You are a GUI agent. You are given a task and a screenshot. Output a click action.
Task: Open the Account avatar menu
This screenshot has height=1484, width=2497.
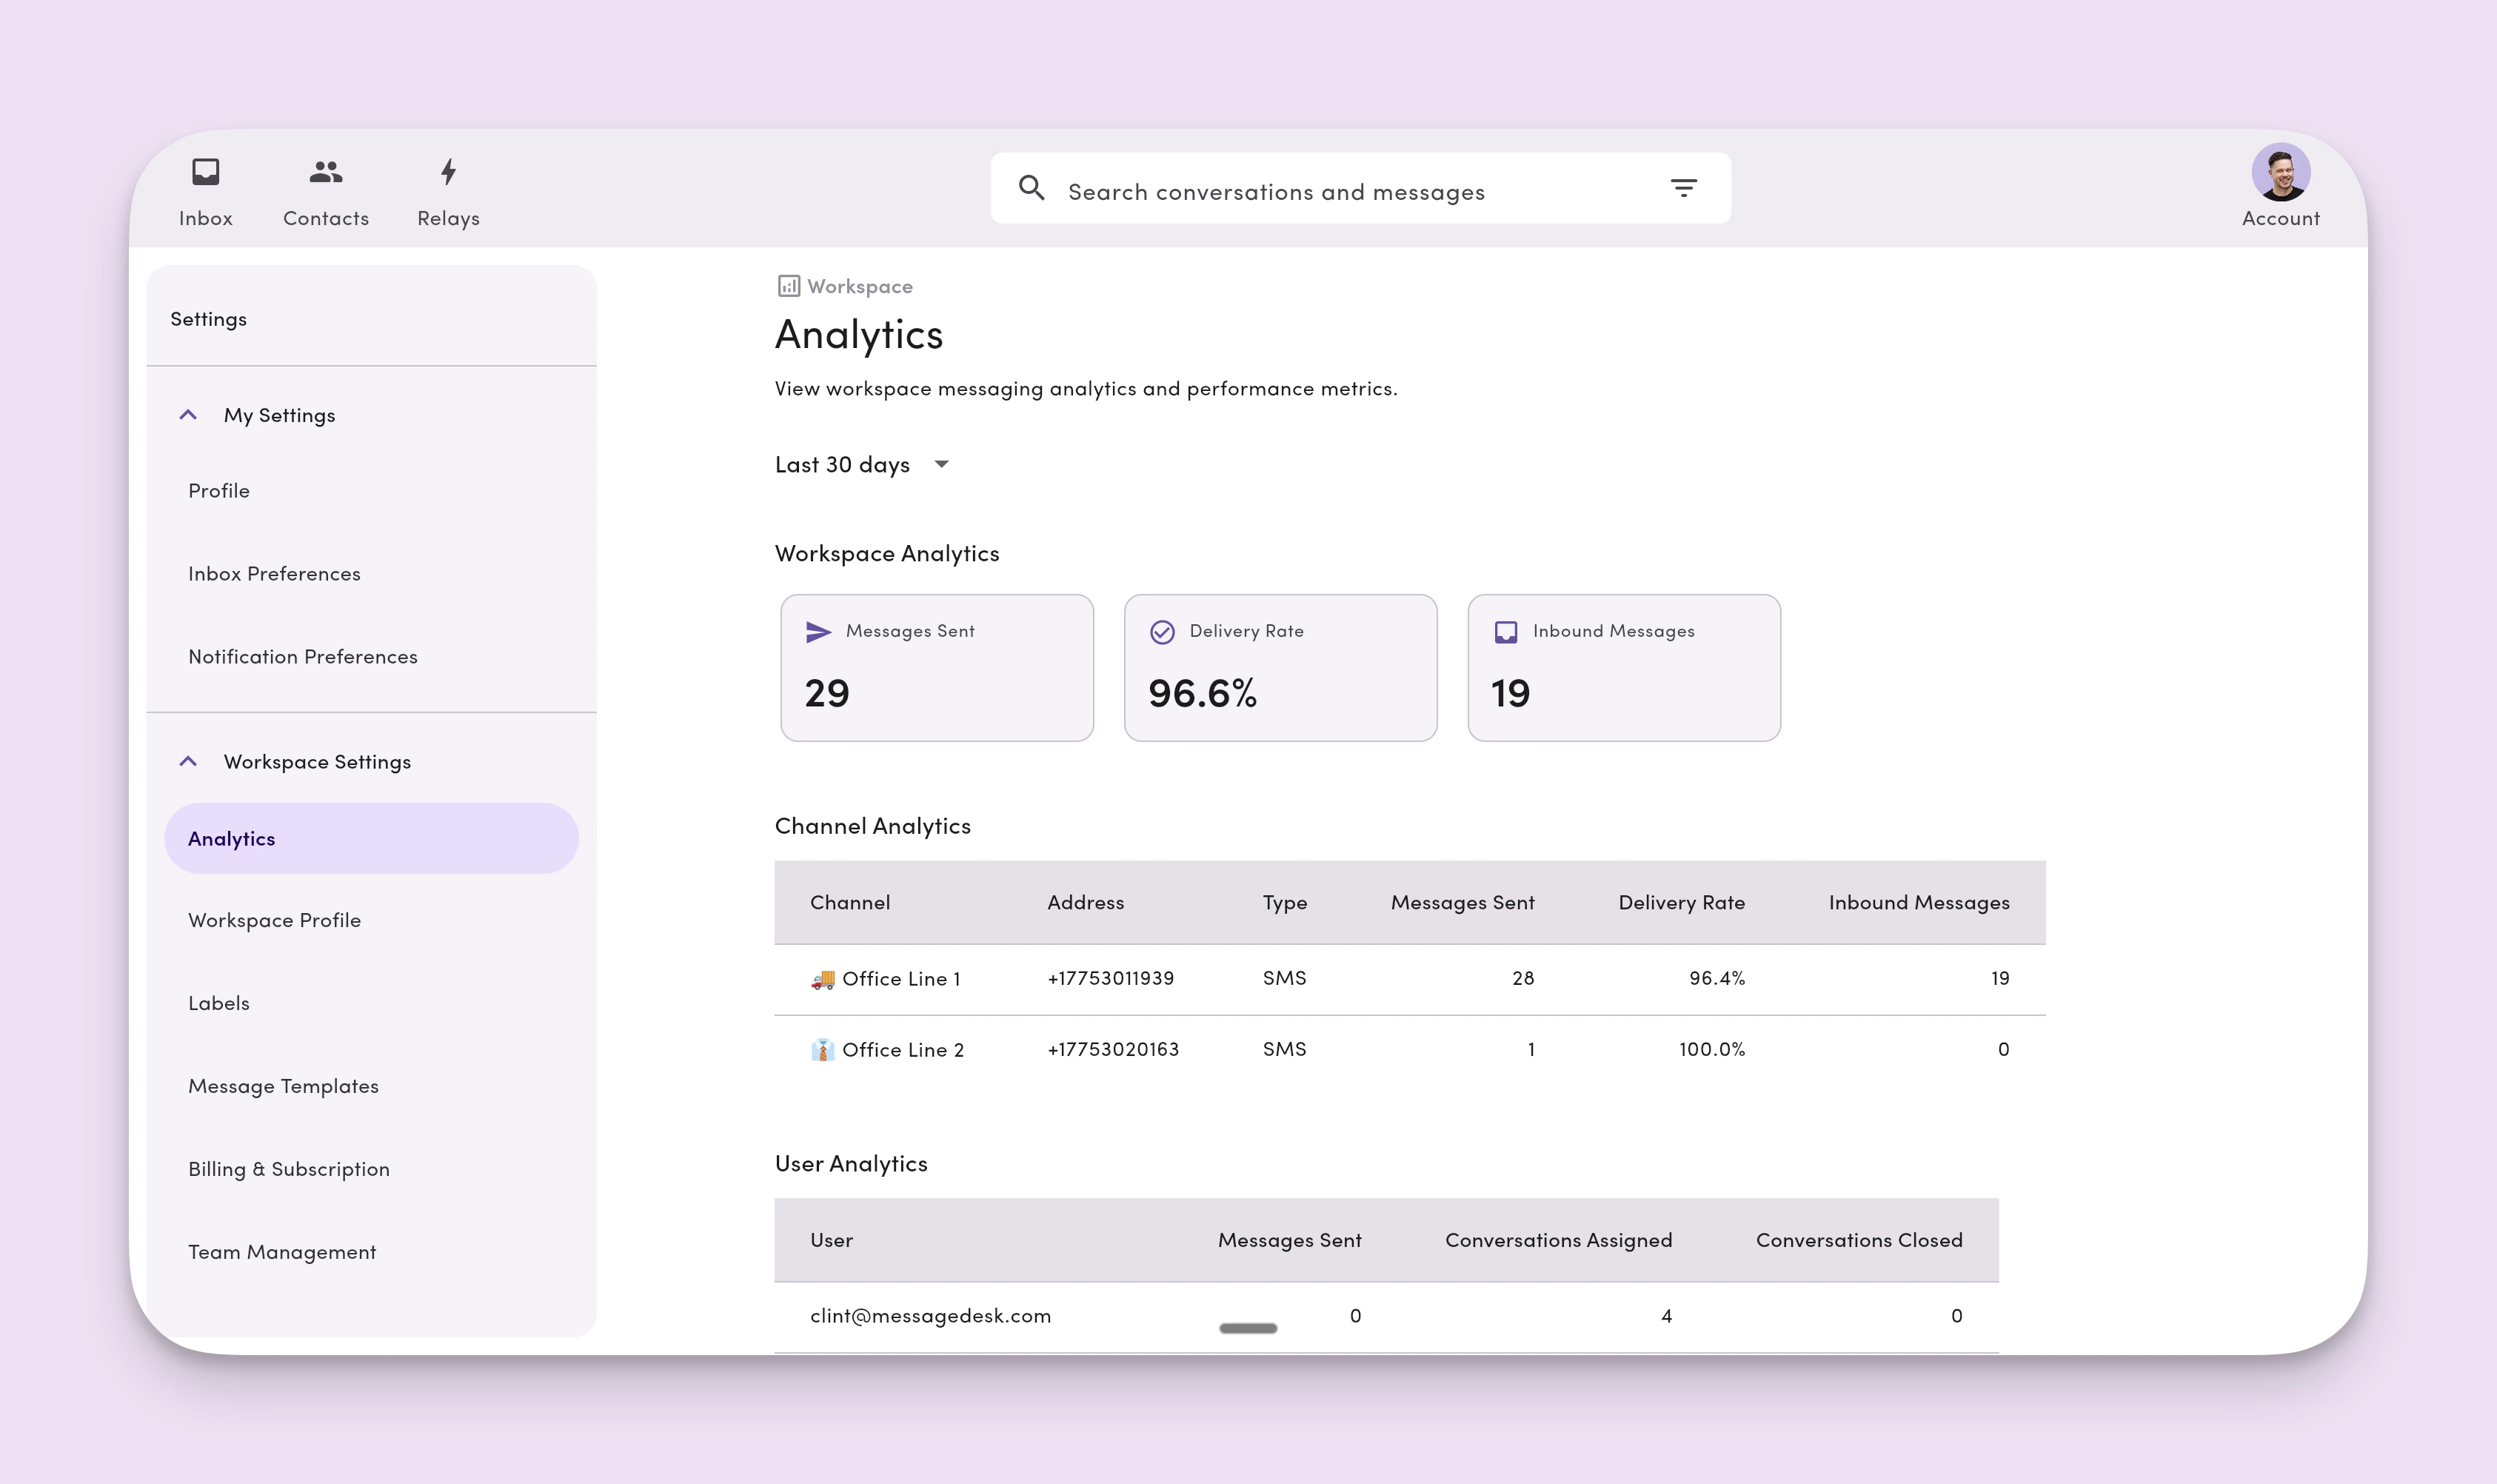(2280, 172)
